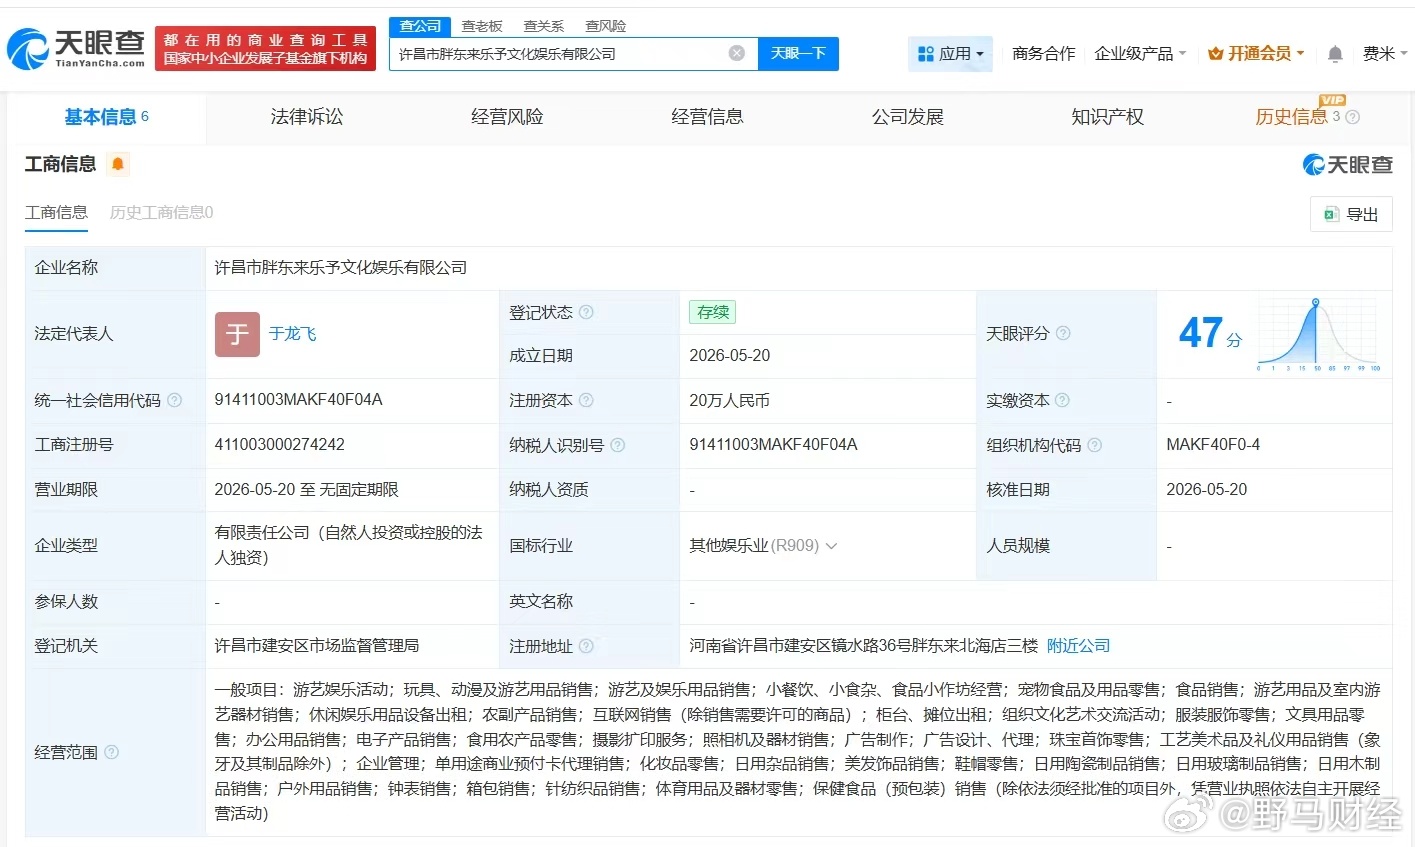Click the help icon next to 注册资本
Screen dimensions: 1415x847
tap(586, 400)
